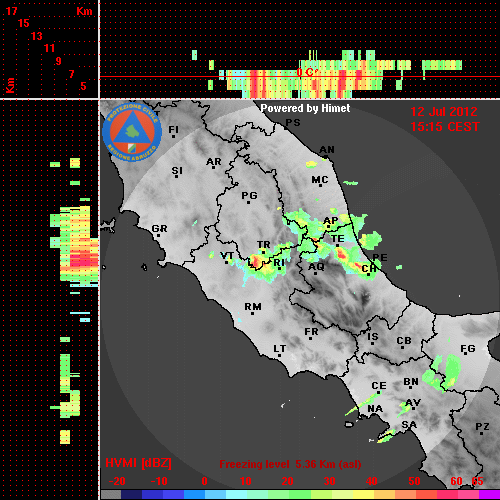Pick the purple swatch at color bar end
Image resolution: width=500 pixels, height=500 pixels.
click(489, 494)
